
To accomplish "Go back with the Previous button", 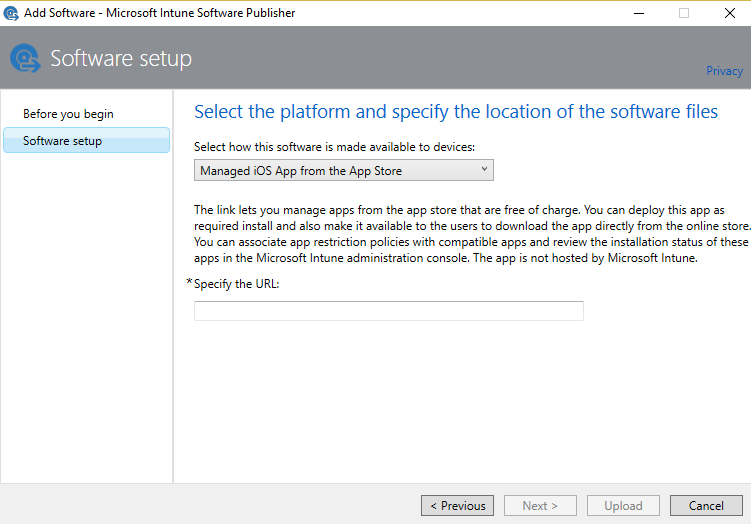I will pyautogui.click(x=457, y=506).
